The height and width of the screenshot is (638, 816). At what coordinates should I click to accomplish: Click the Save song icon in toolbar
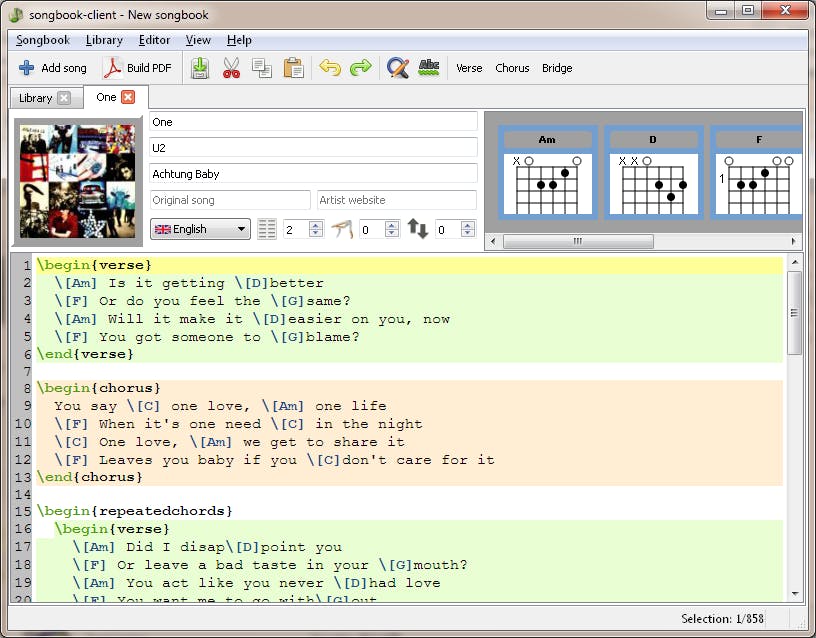click(200, 68)
